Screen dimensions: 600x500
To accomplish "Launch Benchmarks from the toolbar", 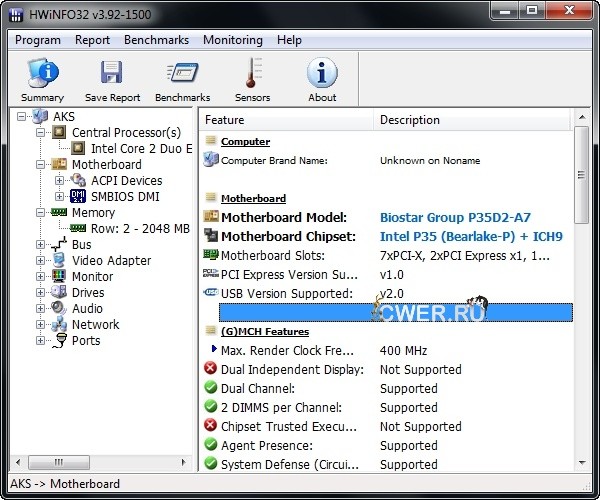I will point(182,74).
